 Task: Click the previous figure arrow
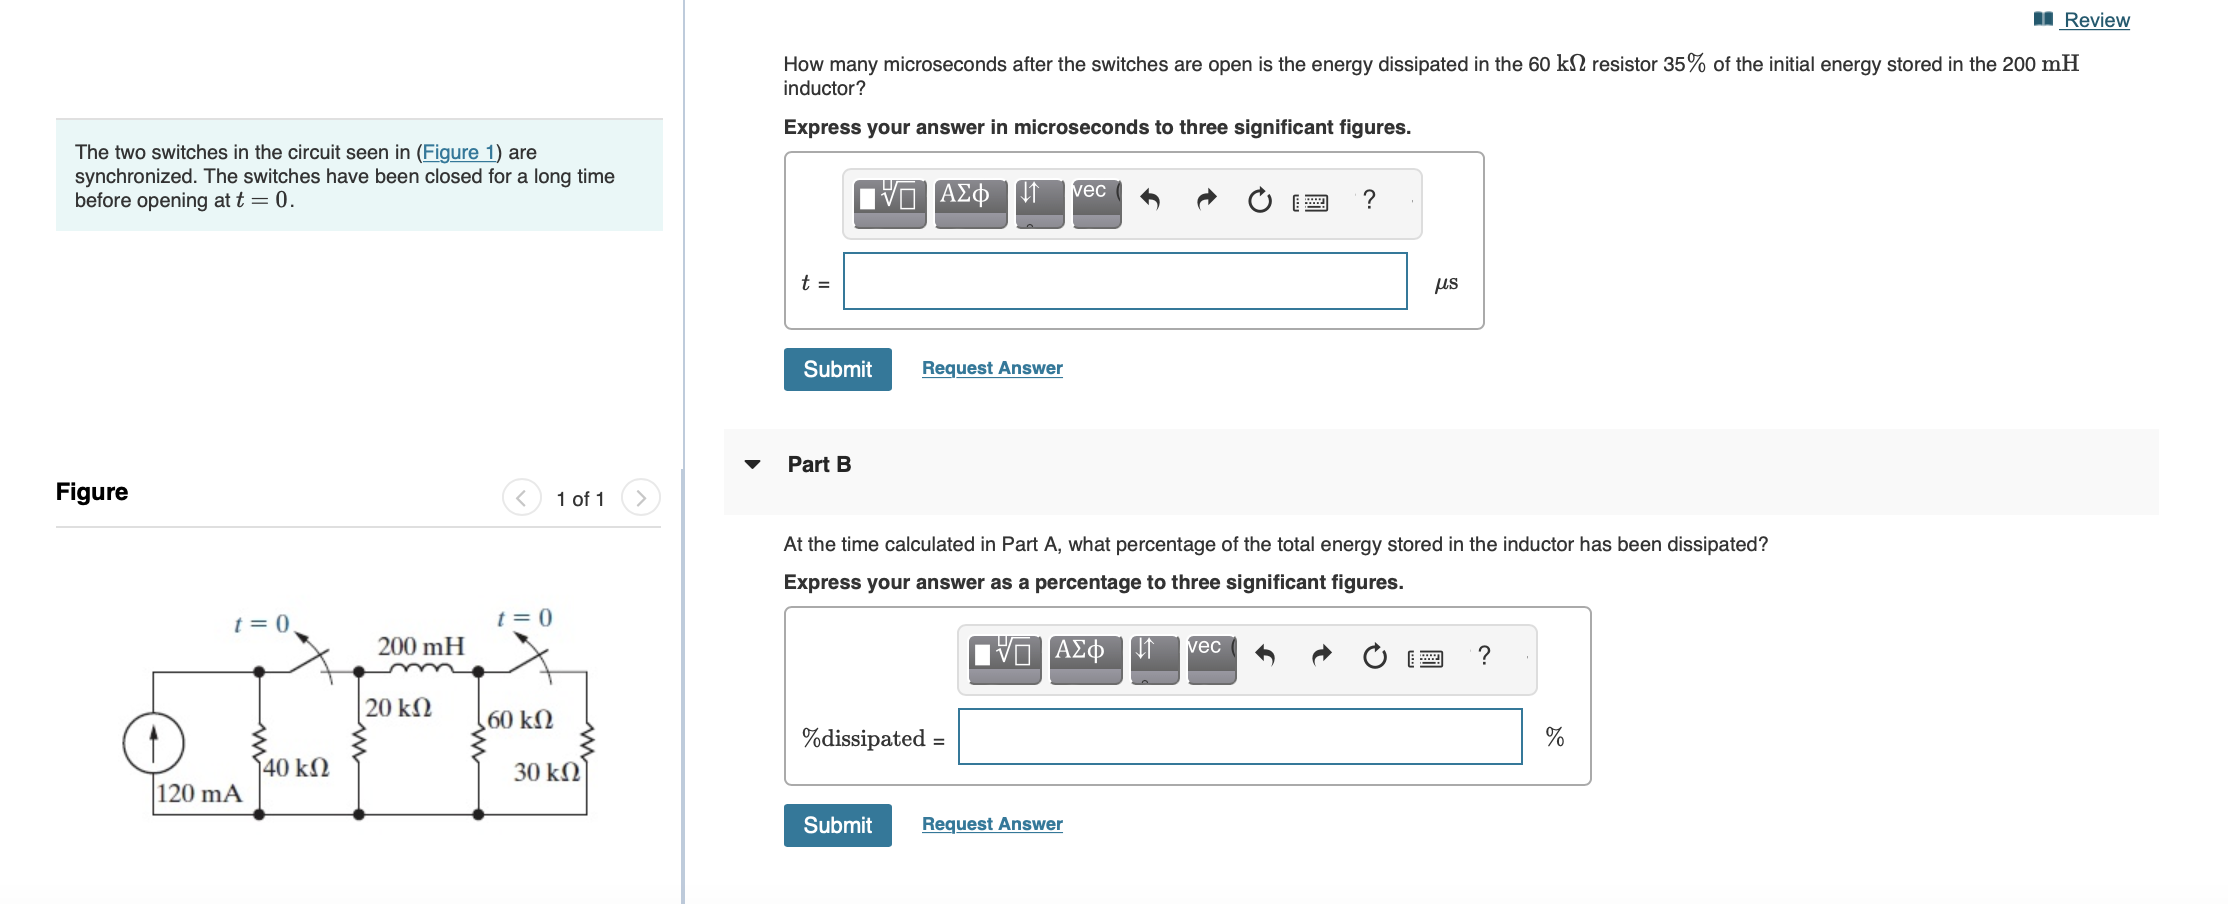coord(520,497)
